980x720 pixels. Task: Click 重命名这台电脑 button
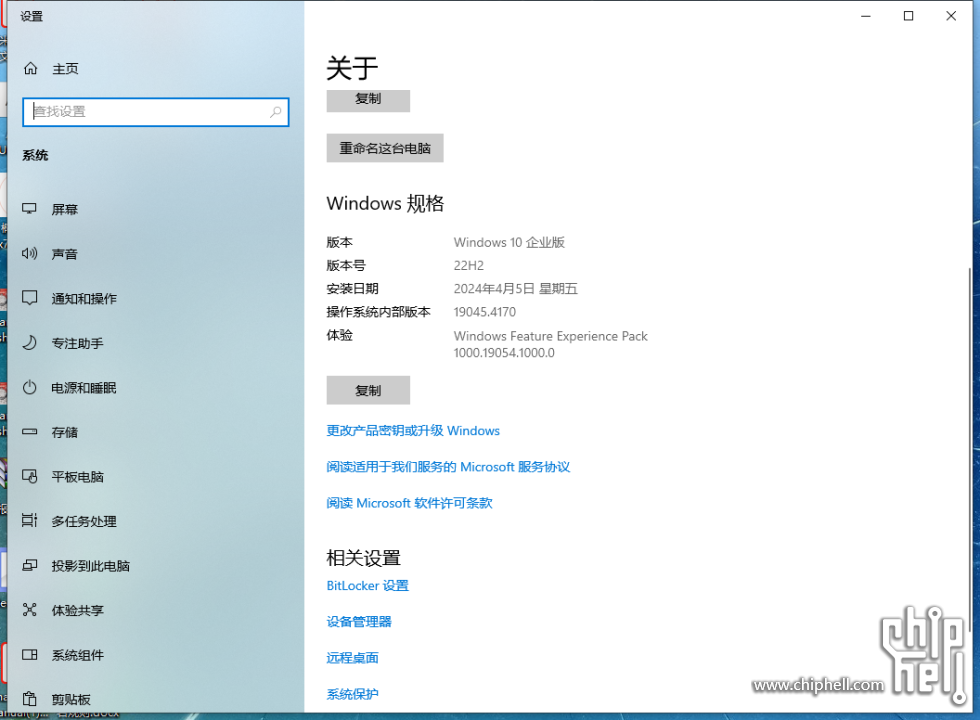coord(384,148)
